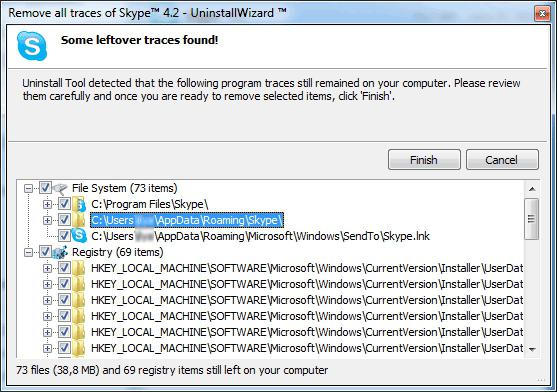
Task: Click the Skype.lnk shortcut icon
Action: pos(79,236)
